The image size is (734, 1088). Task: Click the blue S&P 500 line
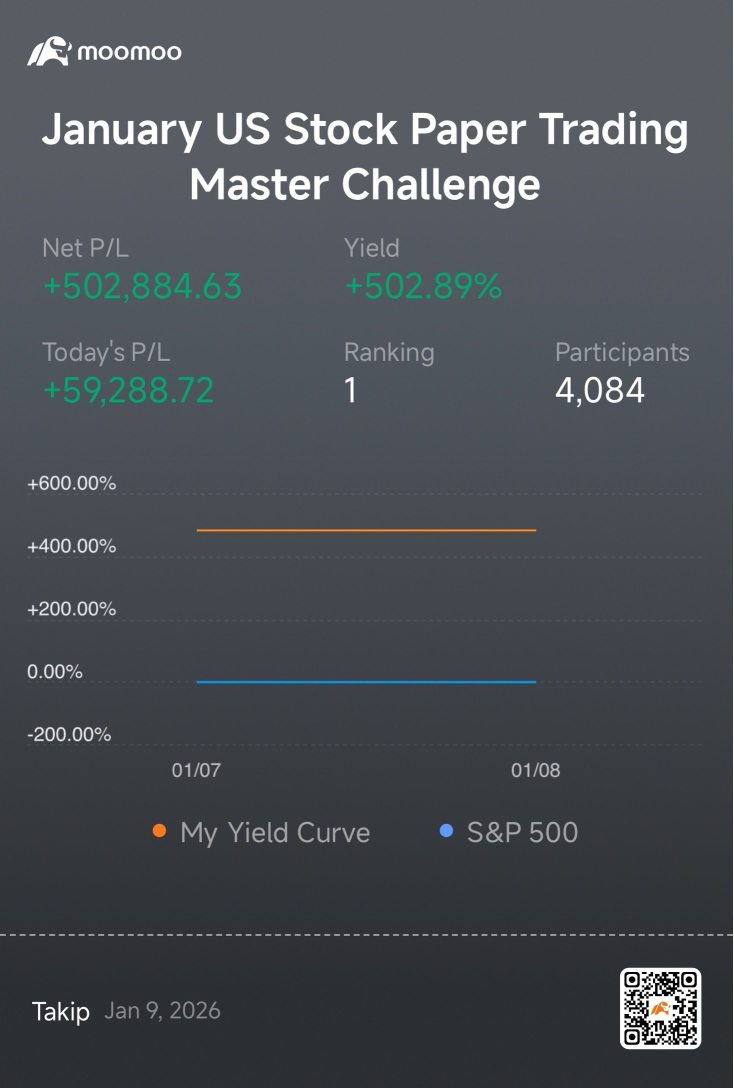[x=366, y=682]
